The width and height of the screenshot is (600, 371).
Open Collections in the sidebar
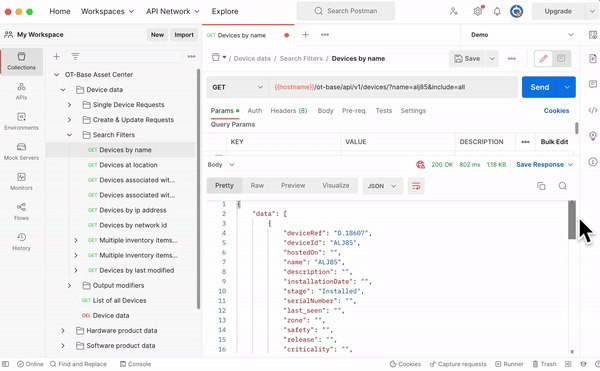coord(21,61)
